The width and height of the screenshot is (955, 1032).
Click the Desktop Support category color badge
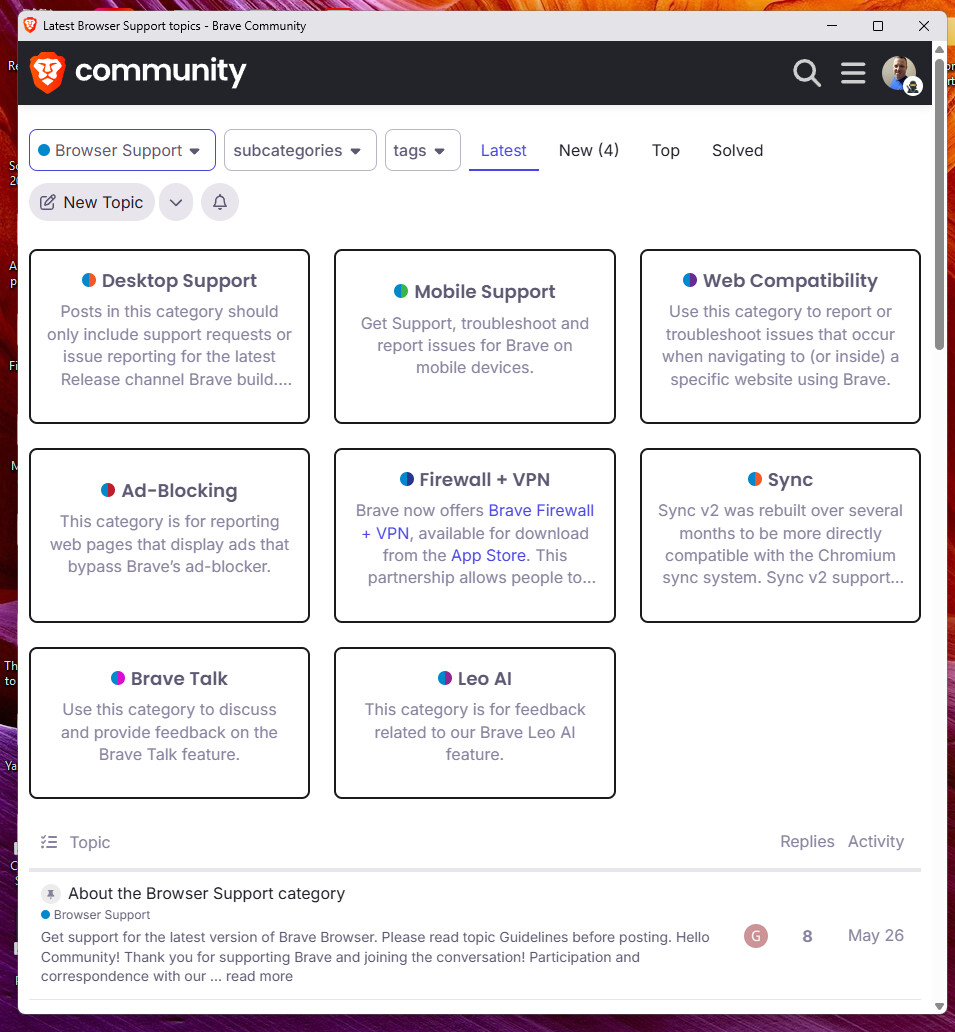(89, 280)
